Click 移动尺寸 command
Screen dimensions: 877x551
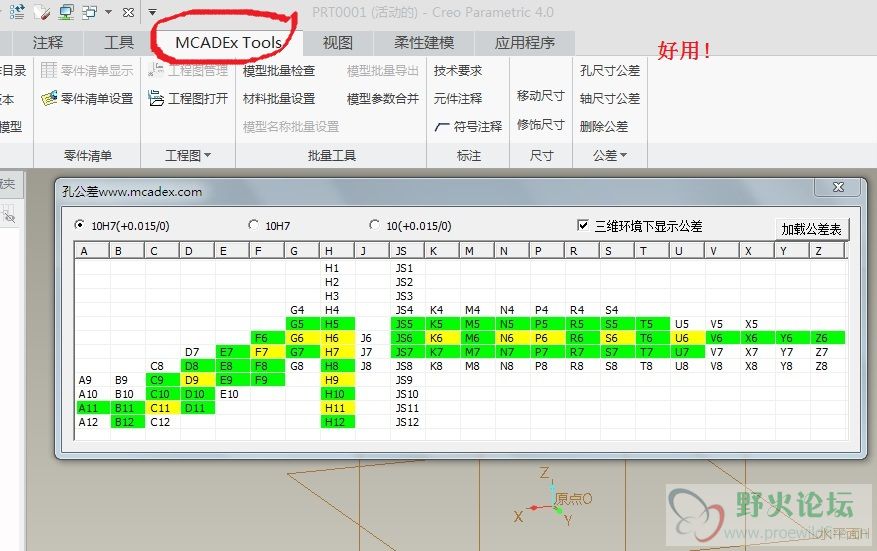[540, 96]
